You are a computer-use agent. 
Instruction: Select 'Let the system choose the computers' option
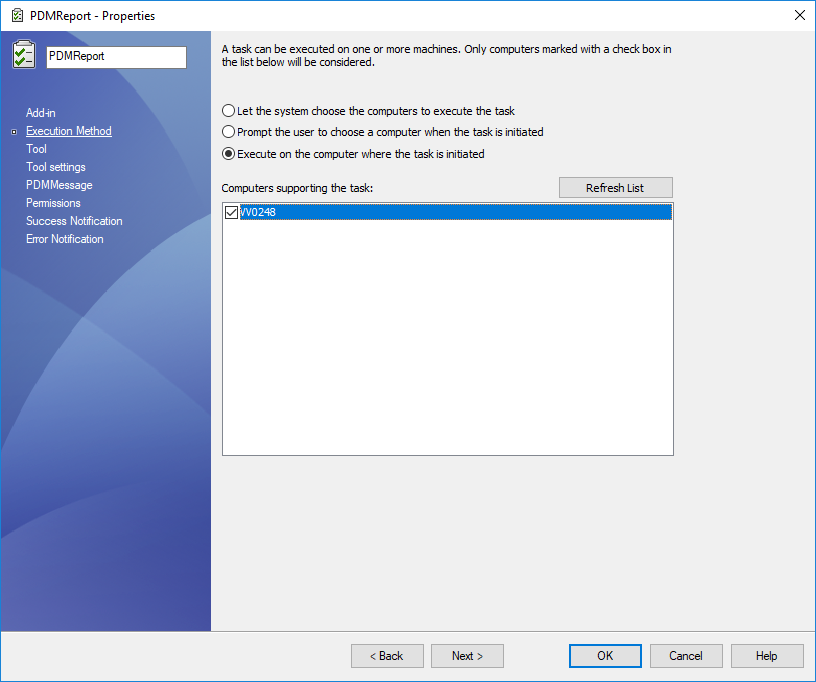click(x=229, y=111)
